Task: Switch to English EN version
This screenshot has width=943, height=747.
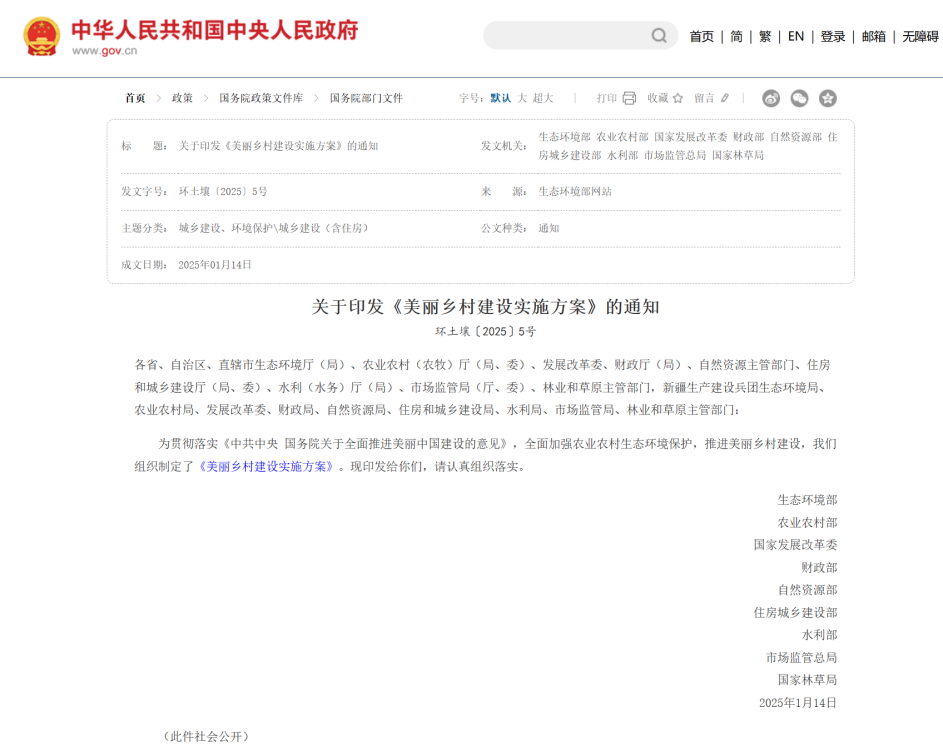Action: pos(796,37)
